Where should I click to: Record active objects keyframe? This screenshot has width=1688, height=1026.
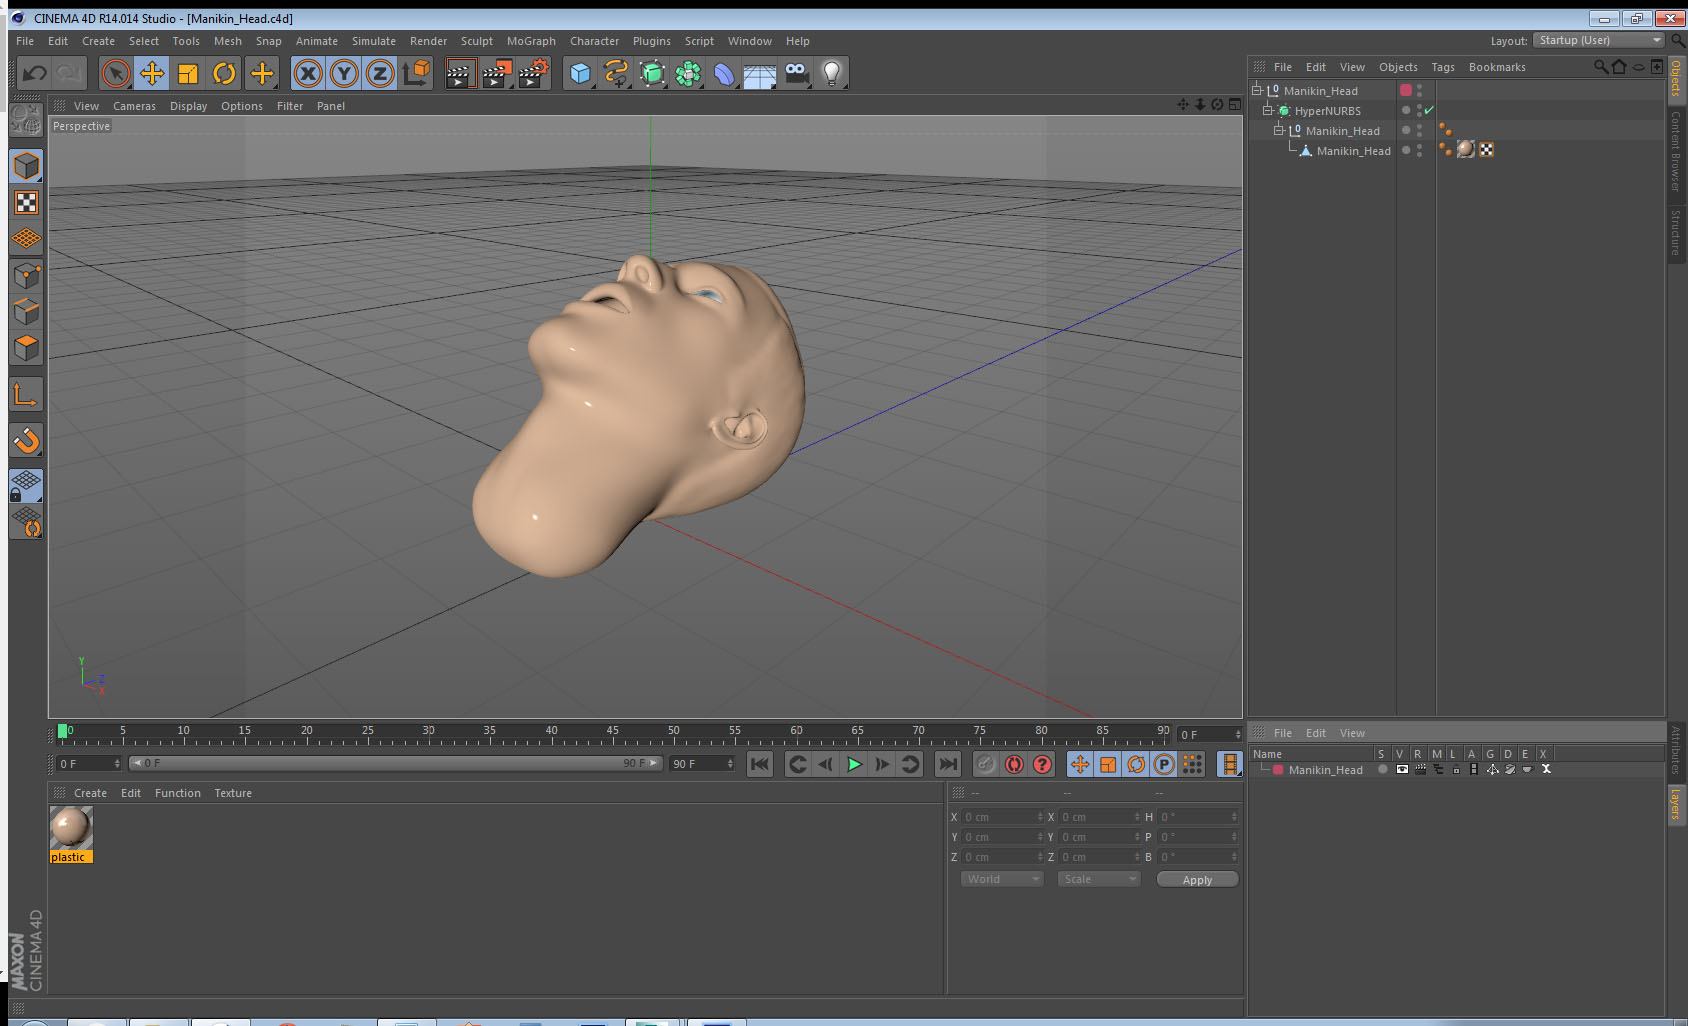pos(986,764)
